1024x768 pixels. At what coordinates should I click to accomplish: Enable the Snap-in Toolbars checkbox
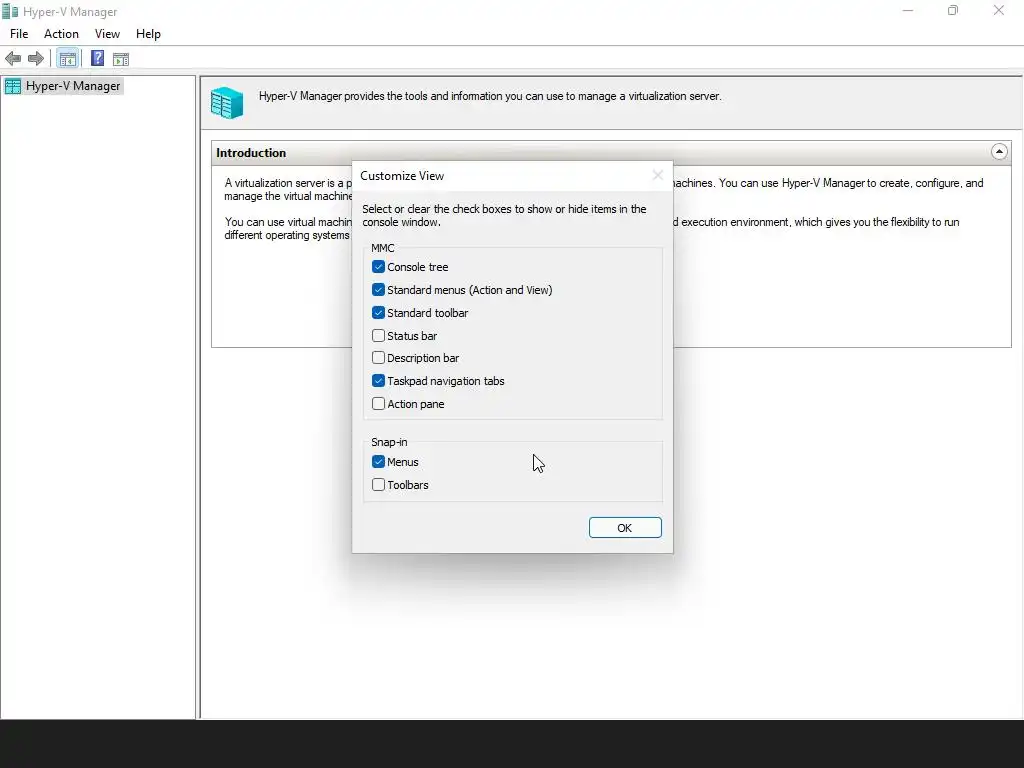point(378,485)
